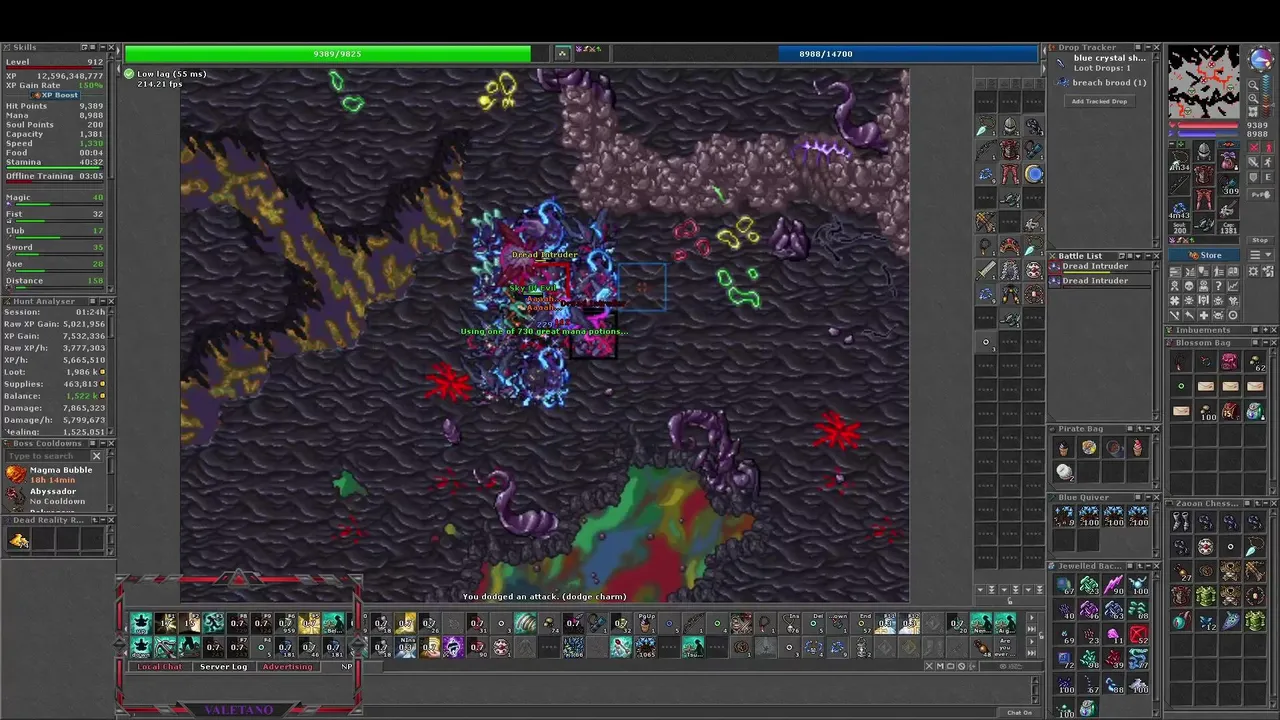Open the skull icon in widget grid
This screenshot has width=1280, height=720.
tap(1188, 285)
